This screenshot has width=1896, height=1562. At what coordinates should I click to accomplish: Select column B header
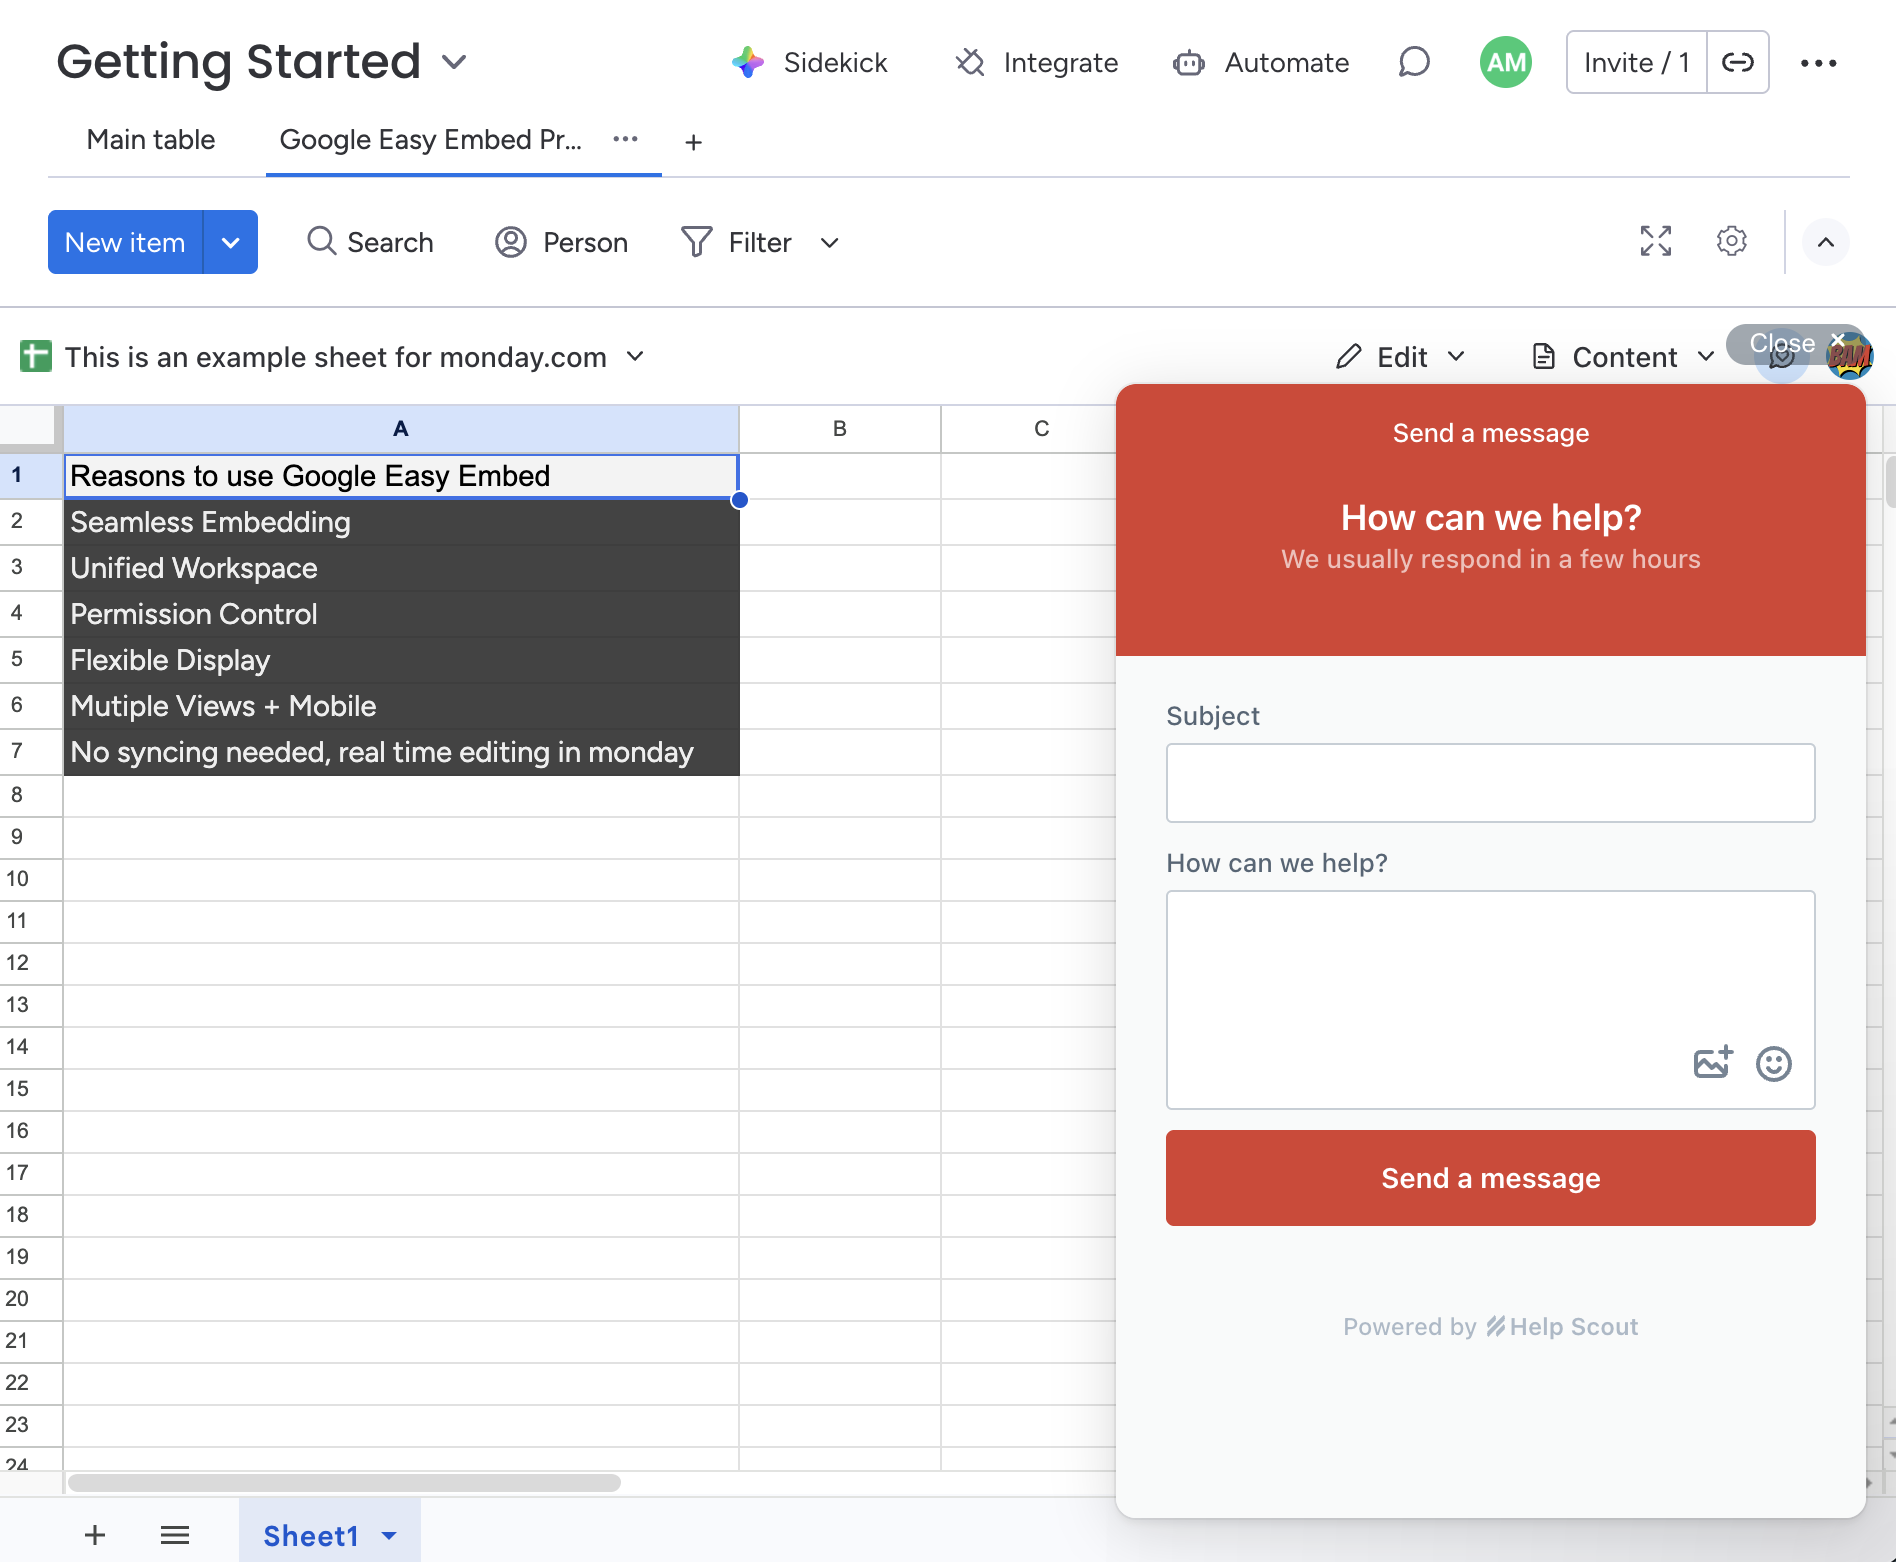pyautogui.click(x=840, y=429)
